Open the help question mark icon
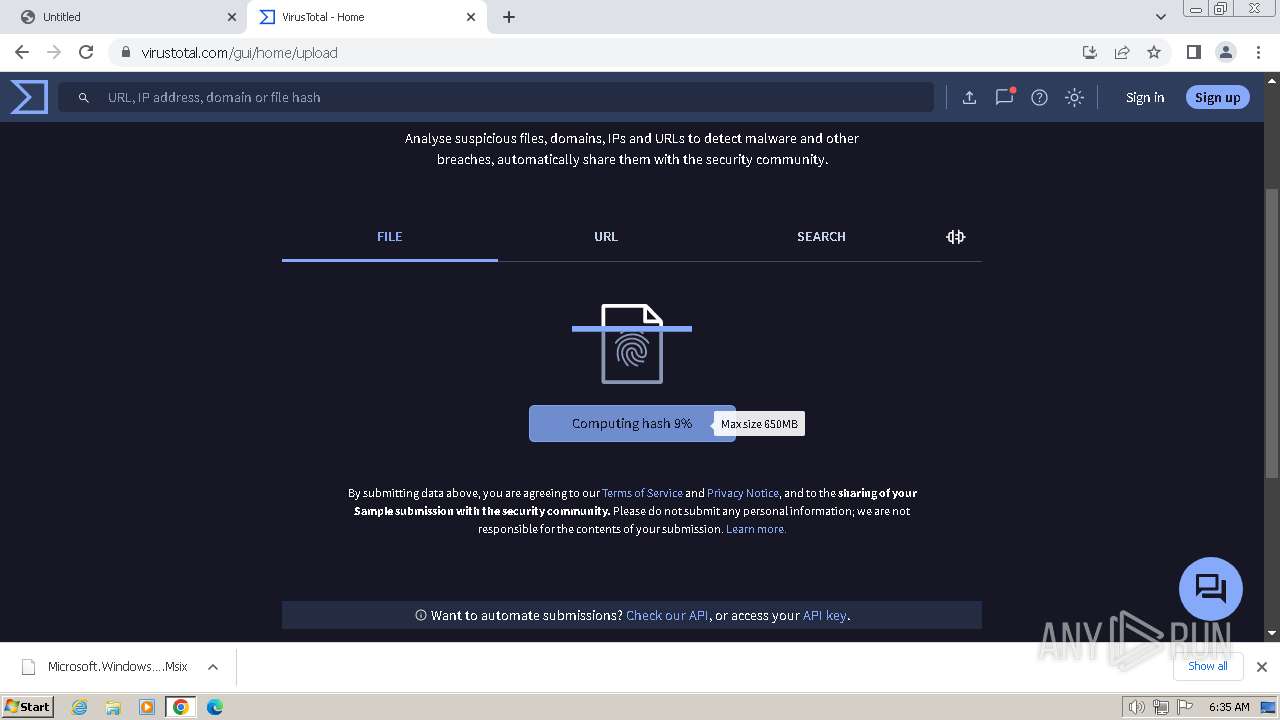Screen dimensions: 1280x720 tap(1039, 97)
